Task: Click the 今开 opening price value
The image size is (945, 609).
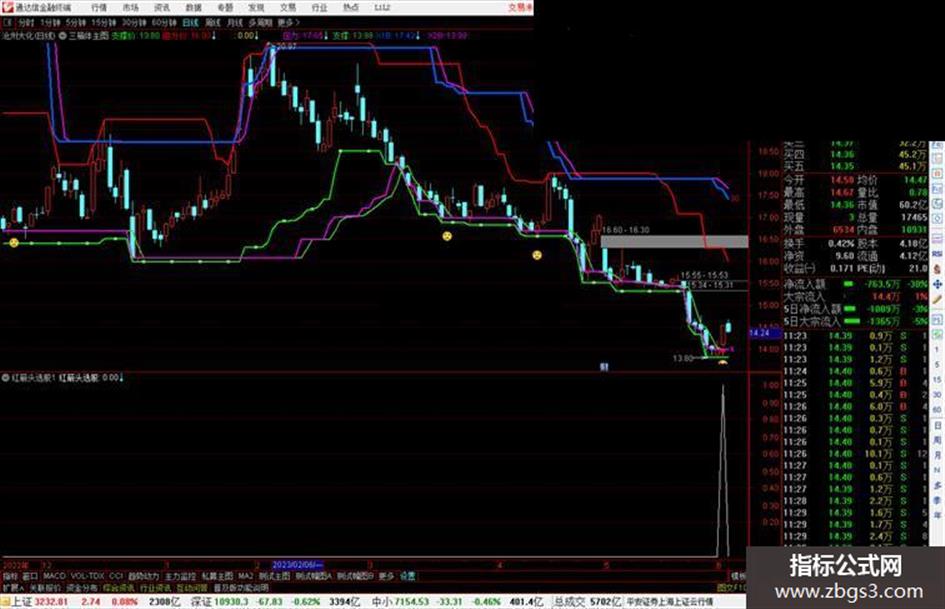Action: click(x=842, y=180)
